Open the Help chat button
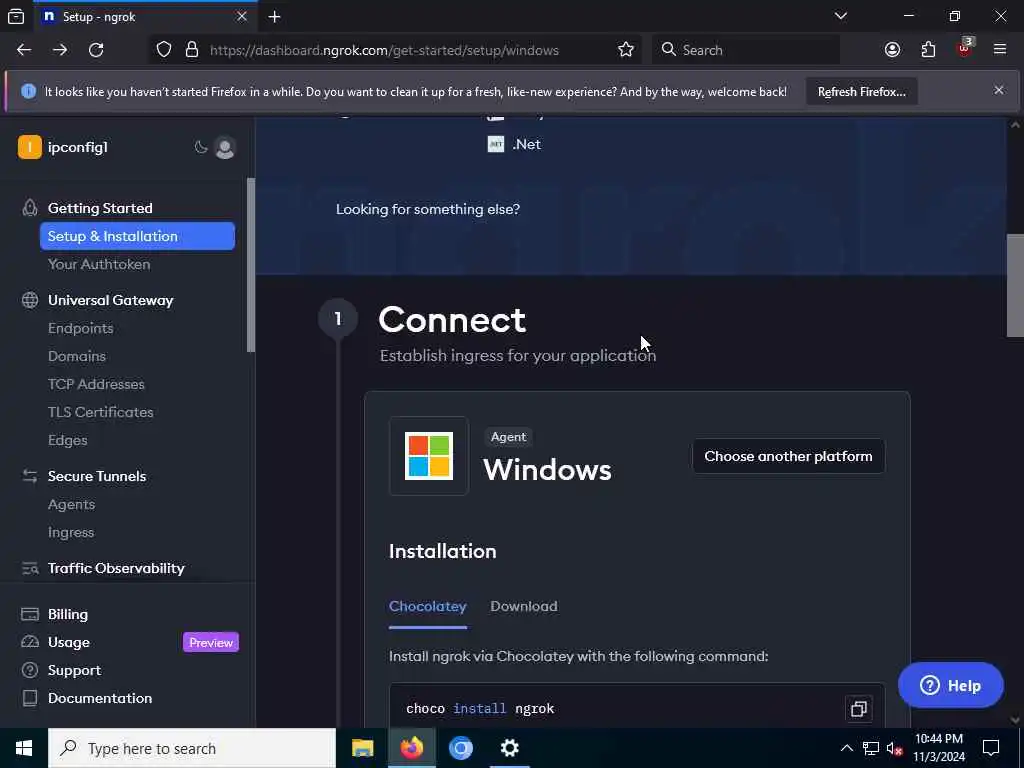This screenshot has height=768, width=1024. [950, 685]
